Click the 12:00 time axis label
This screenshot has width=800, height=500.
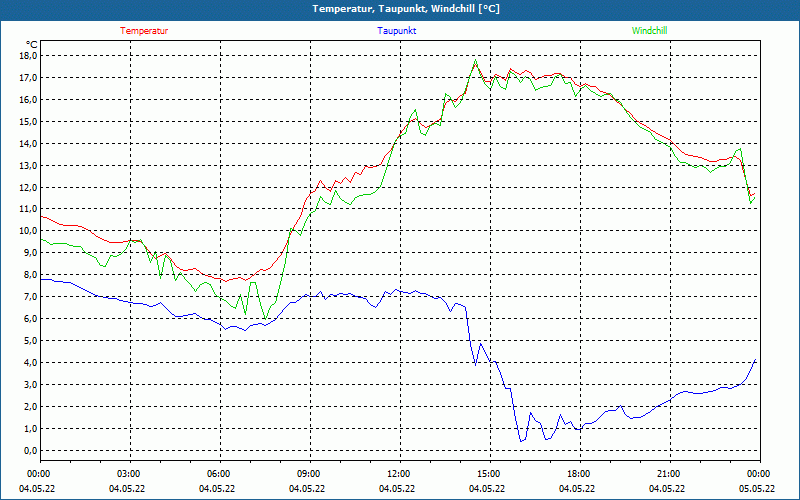coord(397,474)
